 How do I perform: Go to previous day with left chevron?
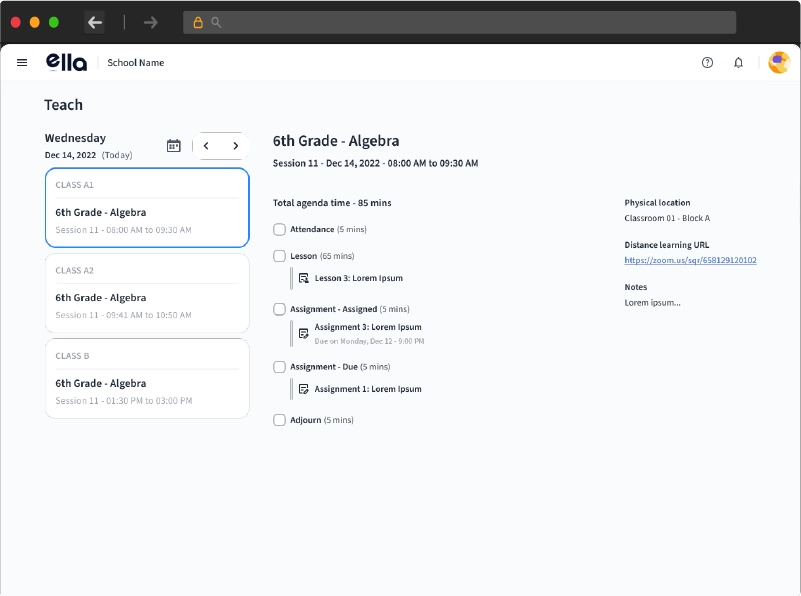pyautogui.click(x=206, y=146)
